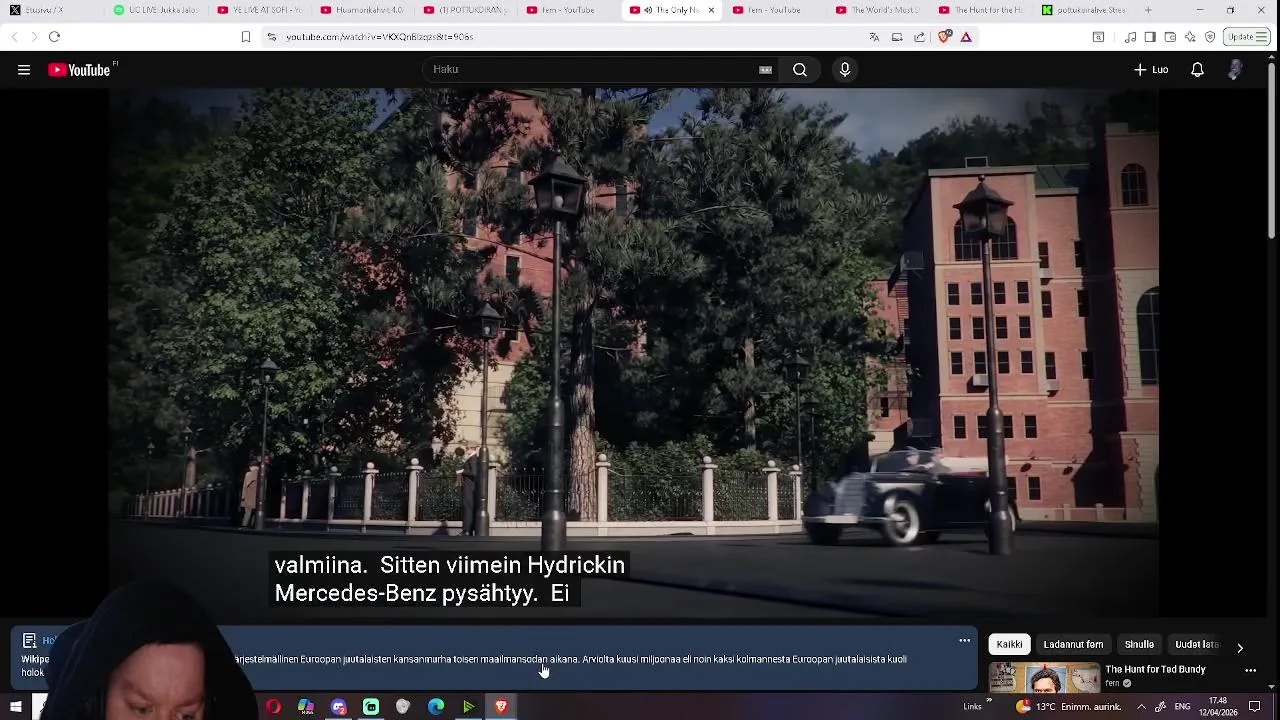Bookmark this page using the bookmark icon
This screenshot has height=720, width=1280.
[246, 37]
